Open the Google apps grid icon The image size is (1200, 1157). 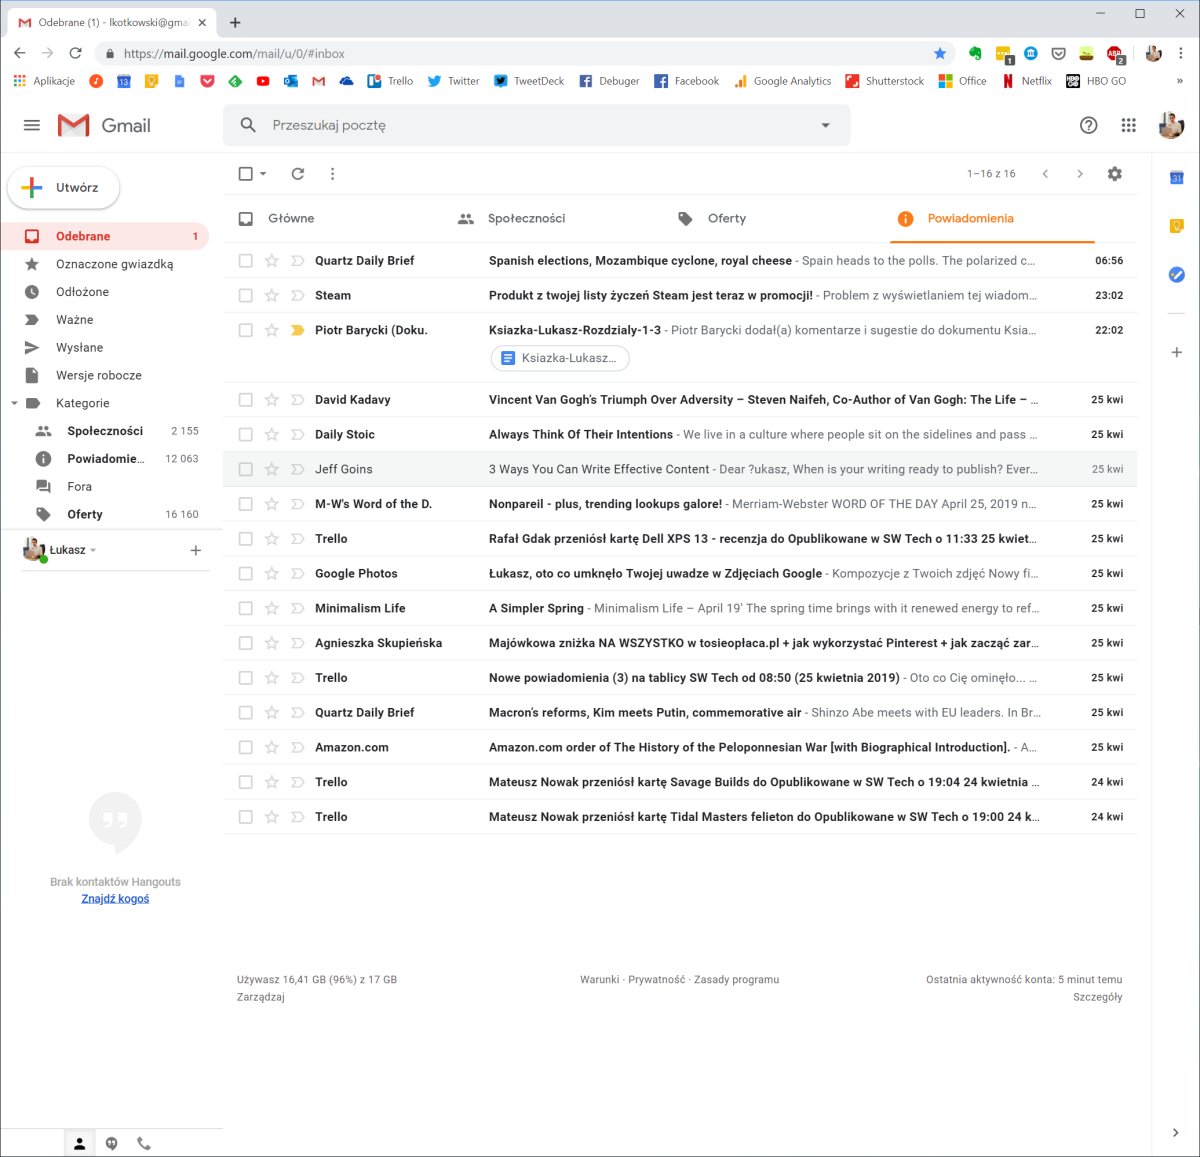pyautogui.click(x=1129, y=125)
